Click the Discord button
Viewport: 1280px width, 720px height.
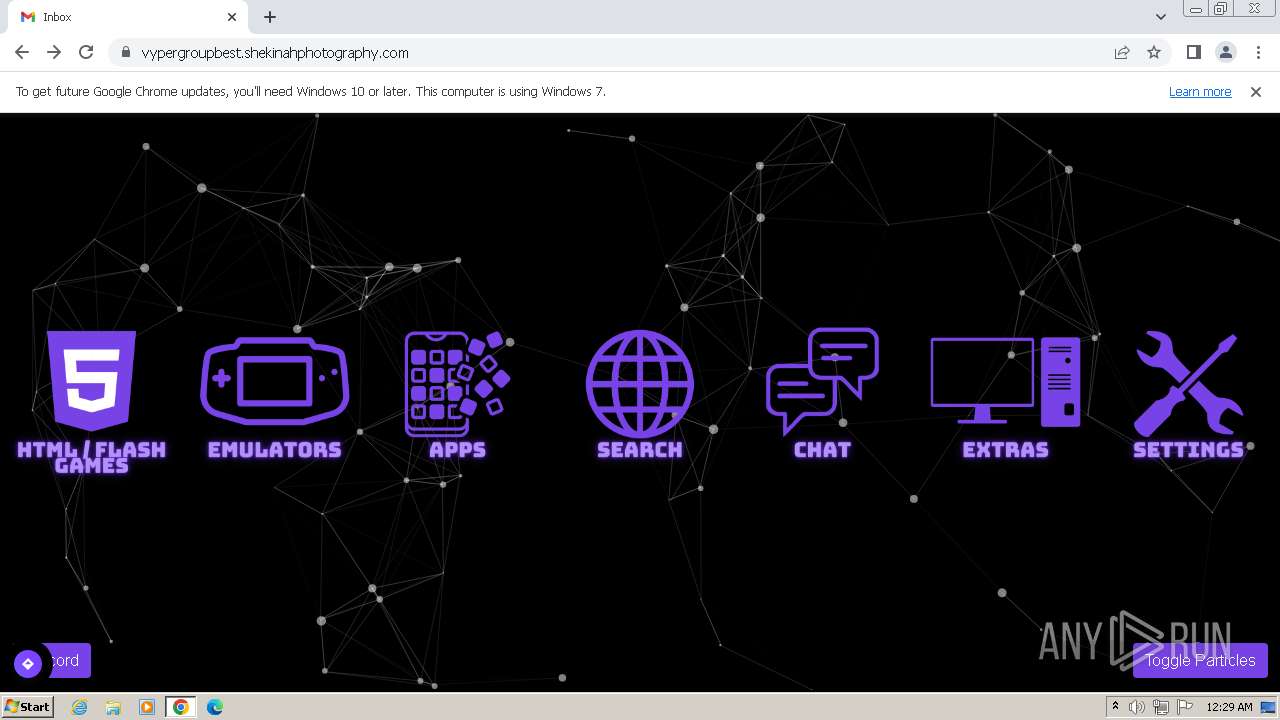pyautogui.click(x=68, y=660)
